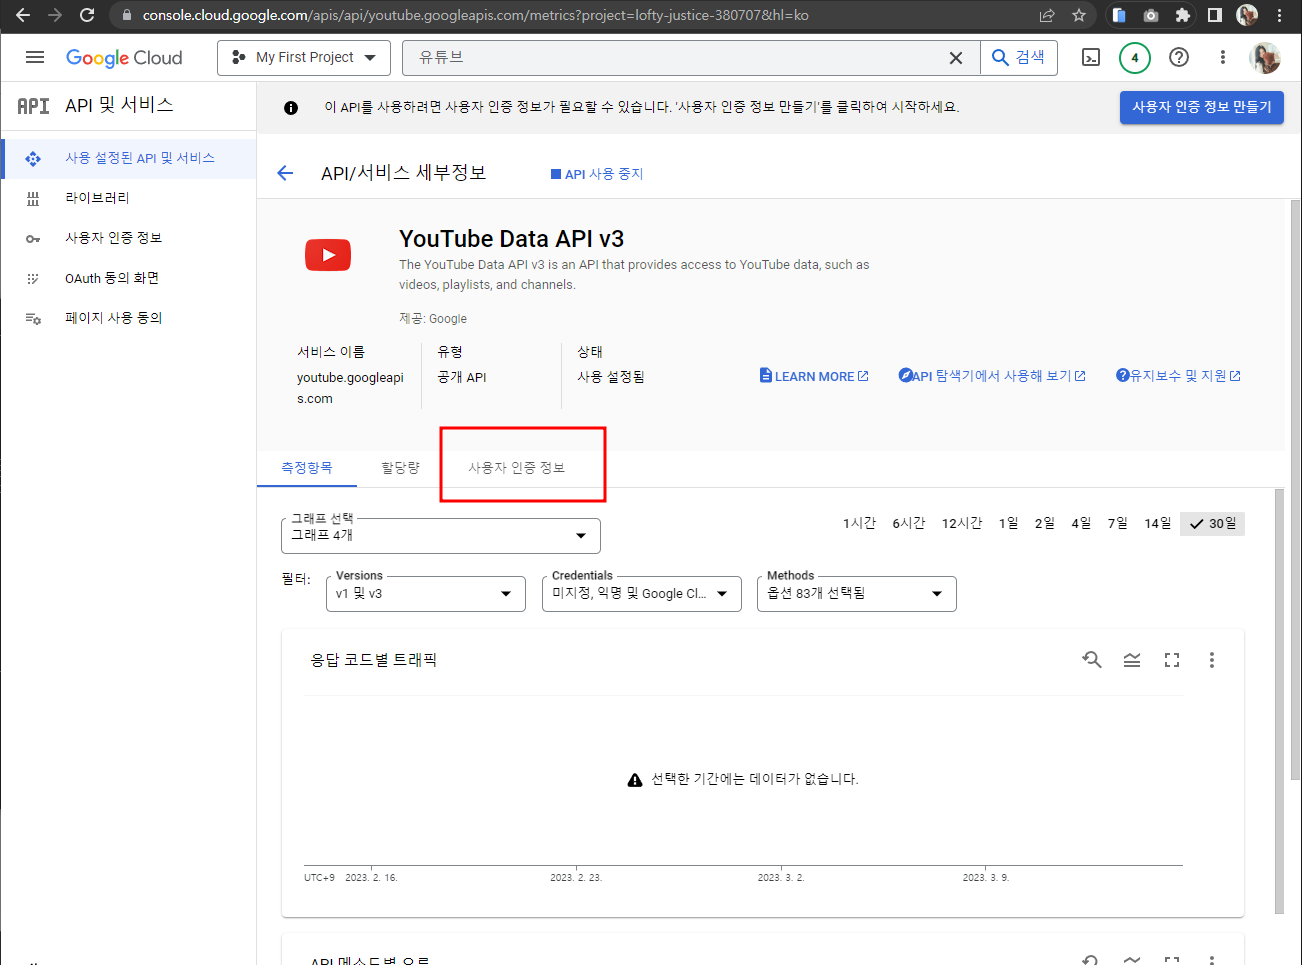Select the 7일 time range
The image size is (1302, 965).
click(1118, 523)
